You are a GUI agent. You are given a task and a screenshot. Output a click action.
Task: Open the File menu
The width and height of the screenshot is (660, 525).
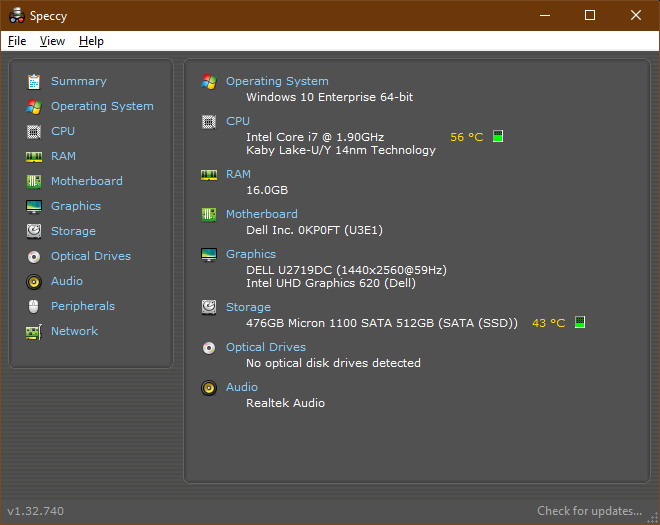click(x=17, y=41)
